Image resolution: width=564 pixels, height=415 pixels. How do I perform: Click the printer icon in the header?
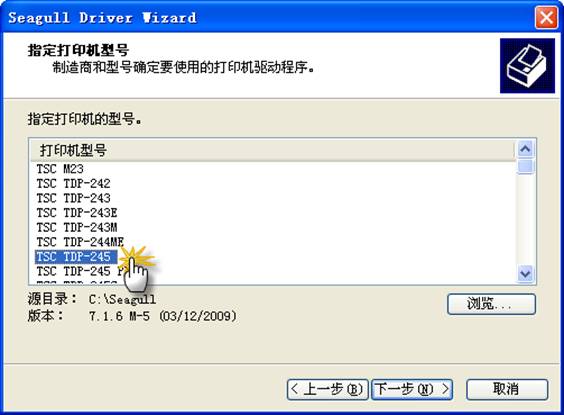(527, 65)
